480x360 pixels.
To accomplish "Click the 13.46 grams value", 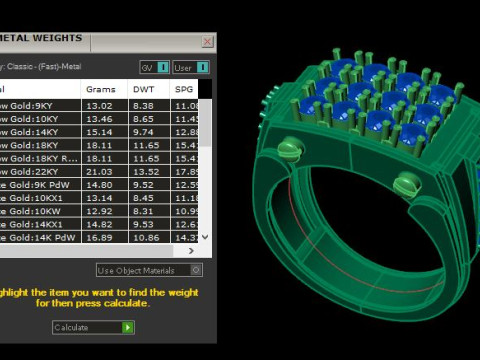I will point(99,119).
